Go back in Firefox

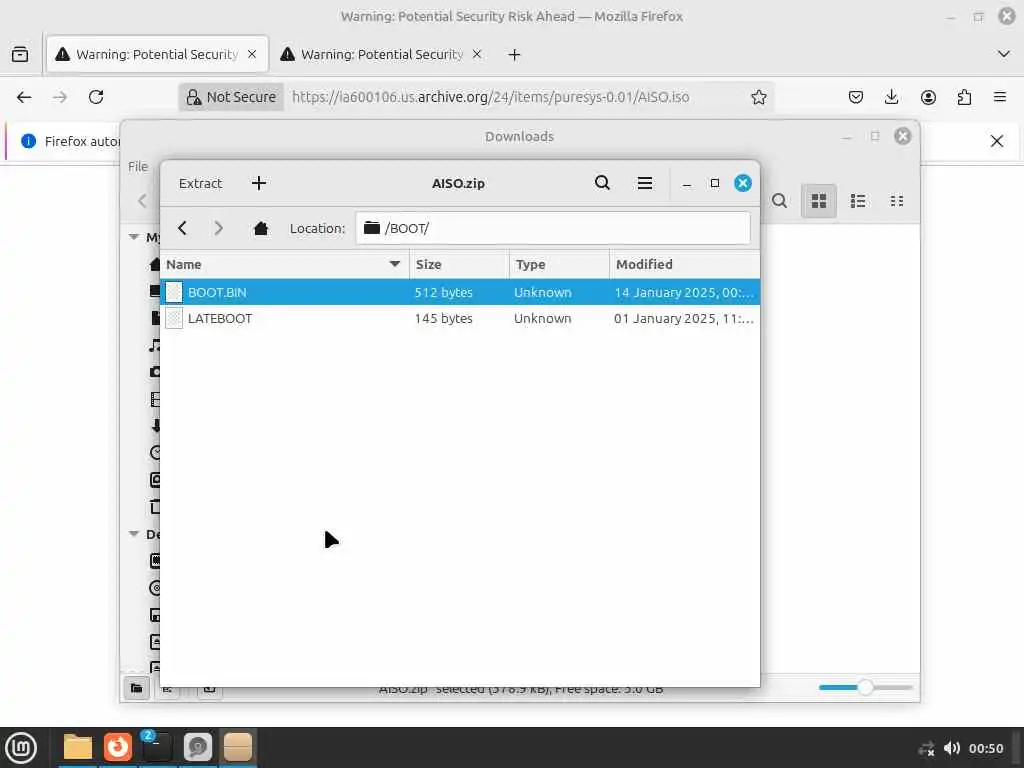pos(24,97)
